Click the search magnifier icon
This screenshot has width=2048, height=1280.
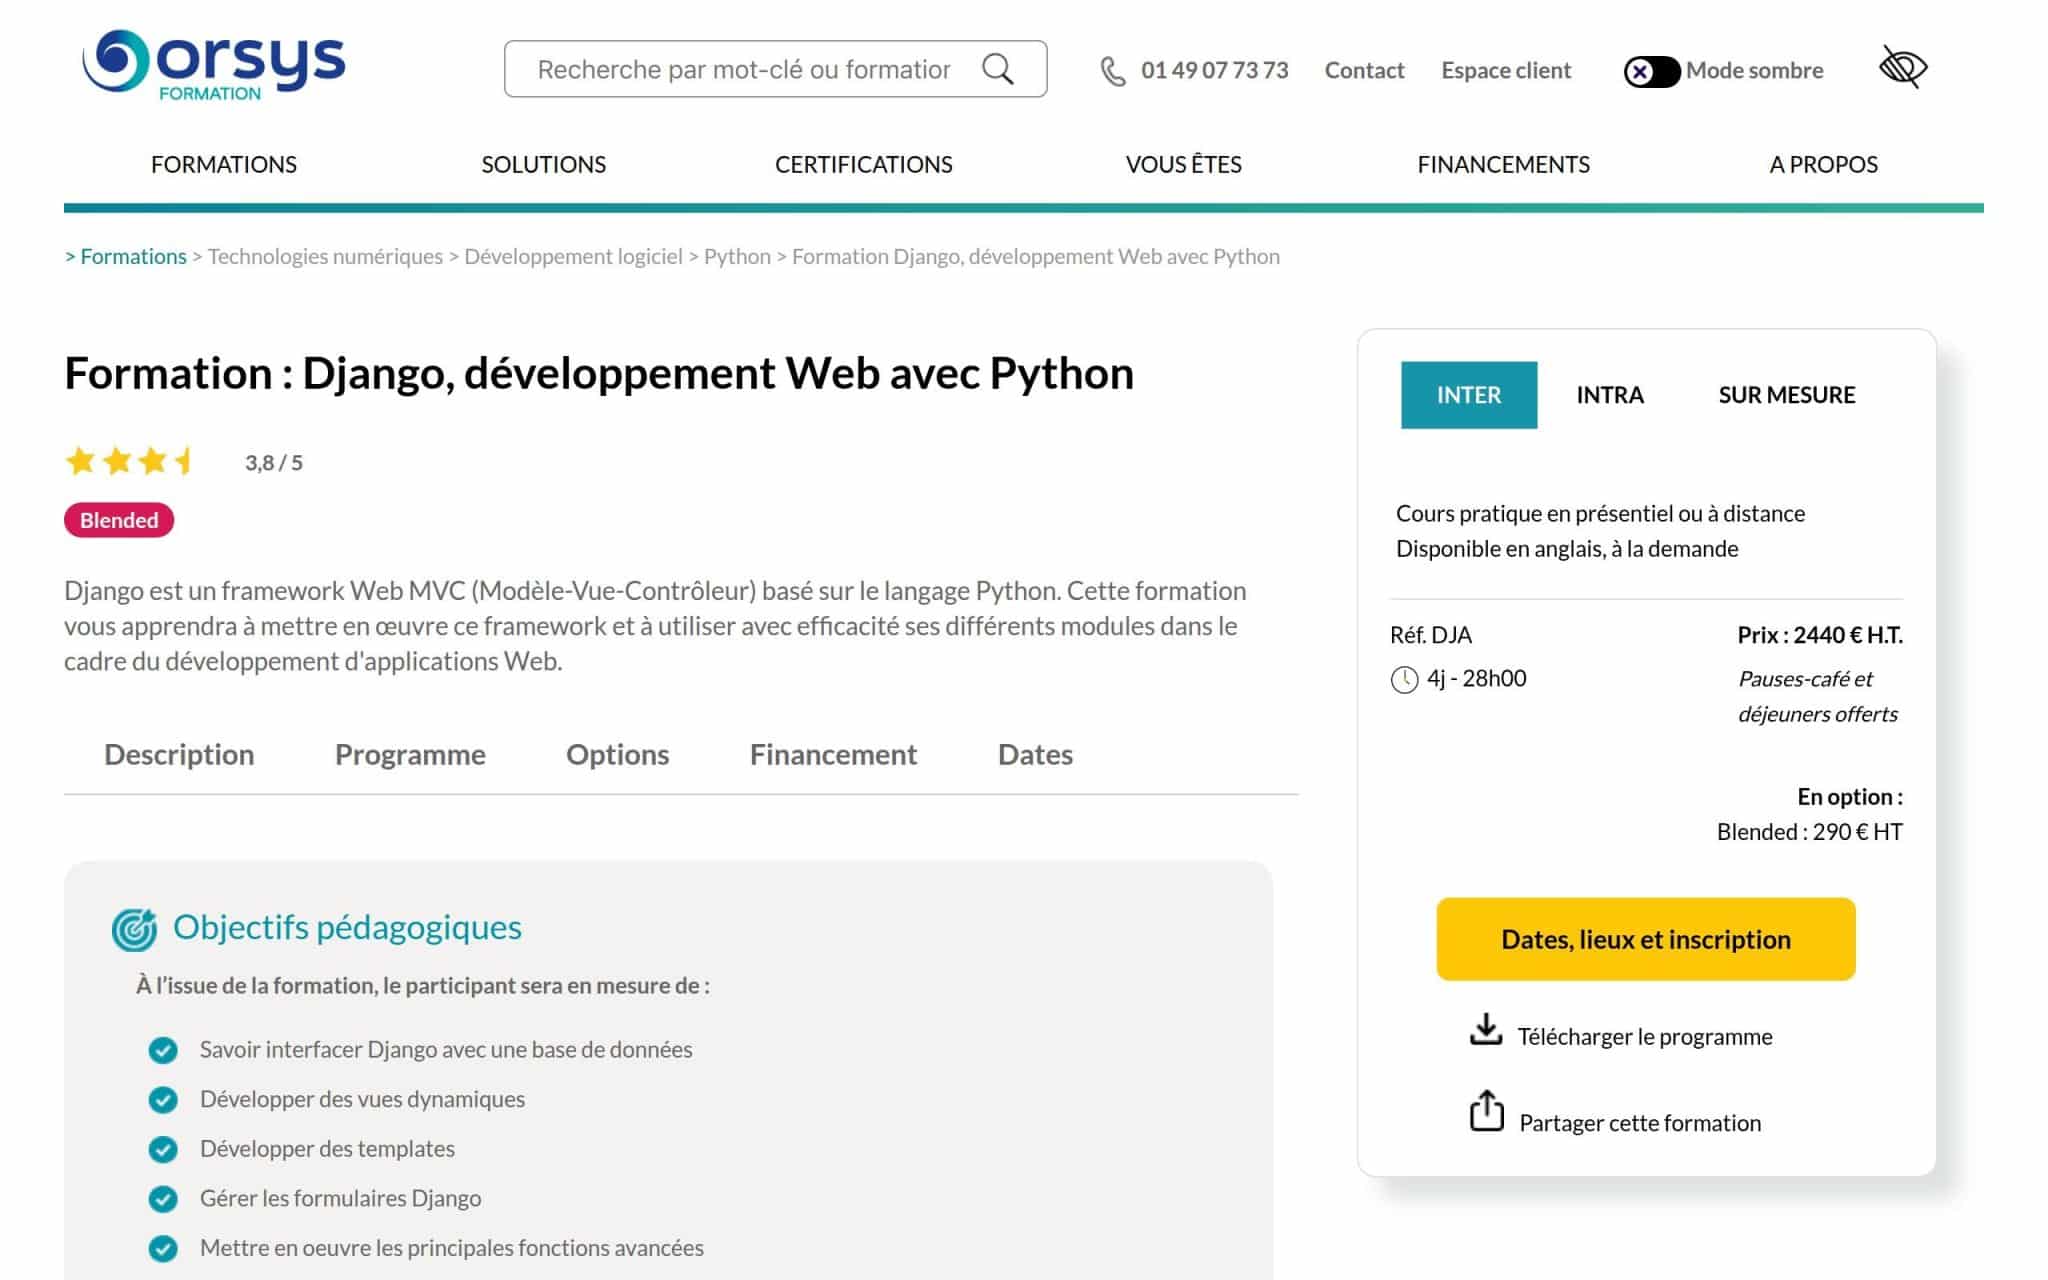tap(997, 69)
